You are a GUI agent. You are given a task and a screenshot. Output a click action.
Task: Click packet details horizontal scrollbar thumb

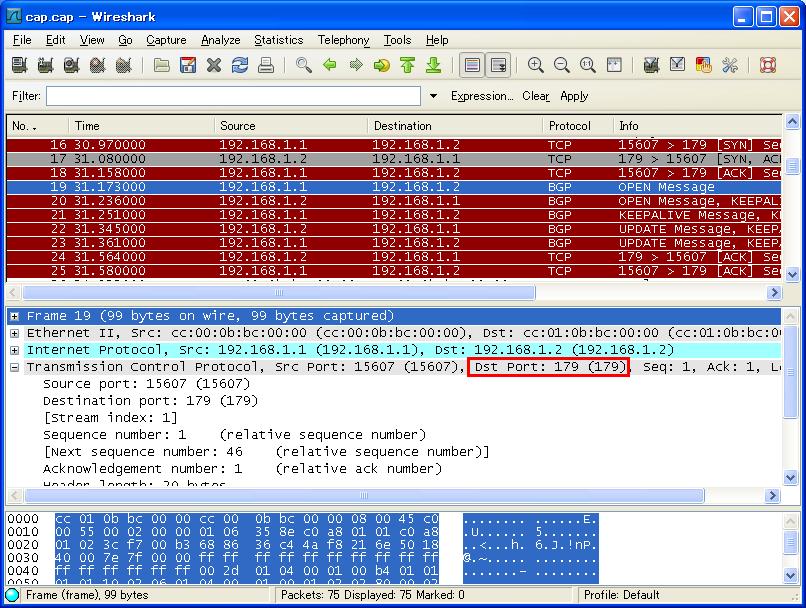click(364, 495)
